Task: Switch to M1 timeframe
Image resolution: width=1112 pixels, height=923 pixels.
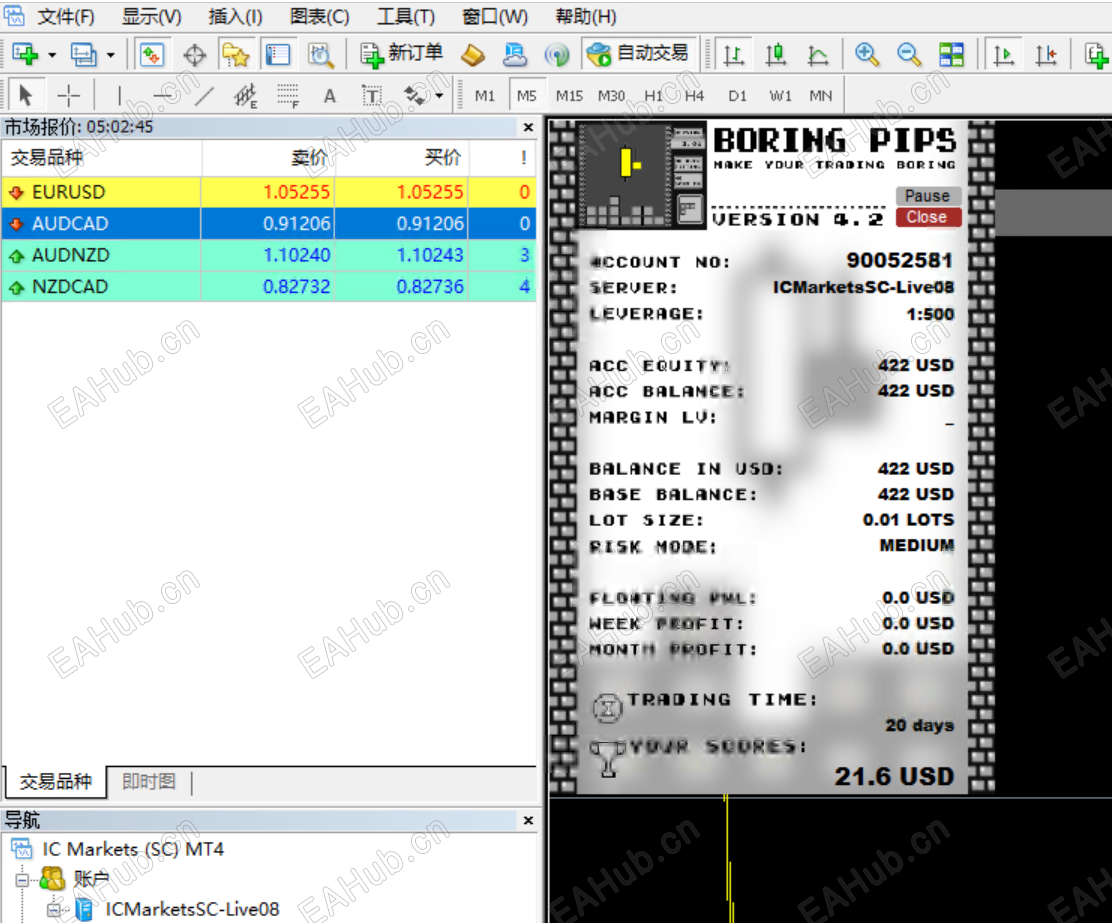Action: tap(484, 95)
